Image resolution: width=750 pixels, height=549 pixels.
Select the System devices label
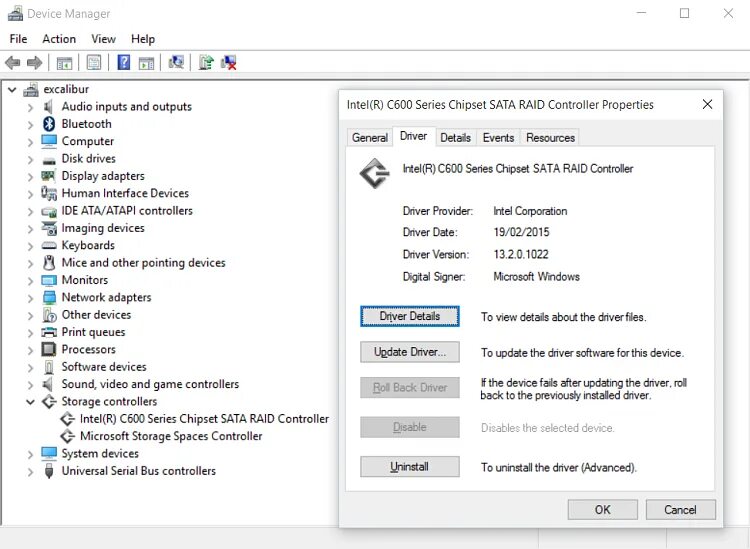tap(100, 453)
